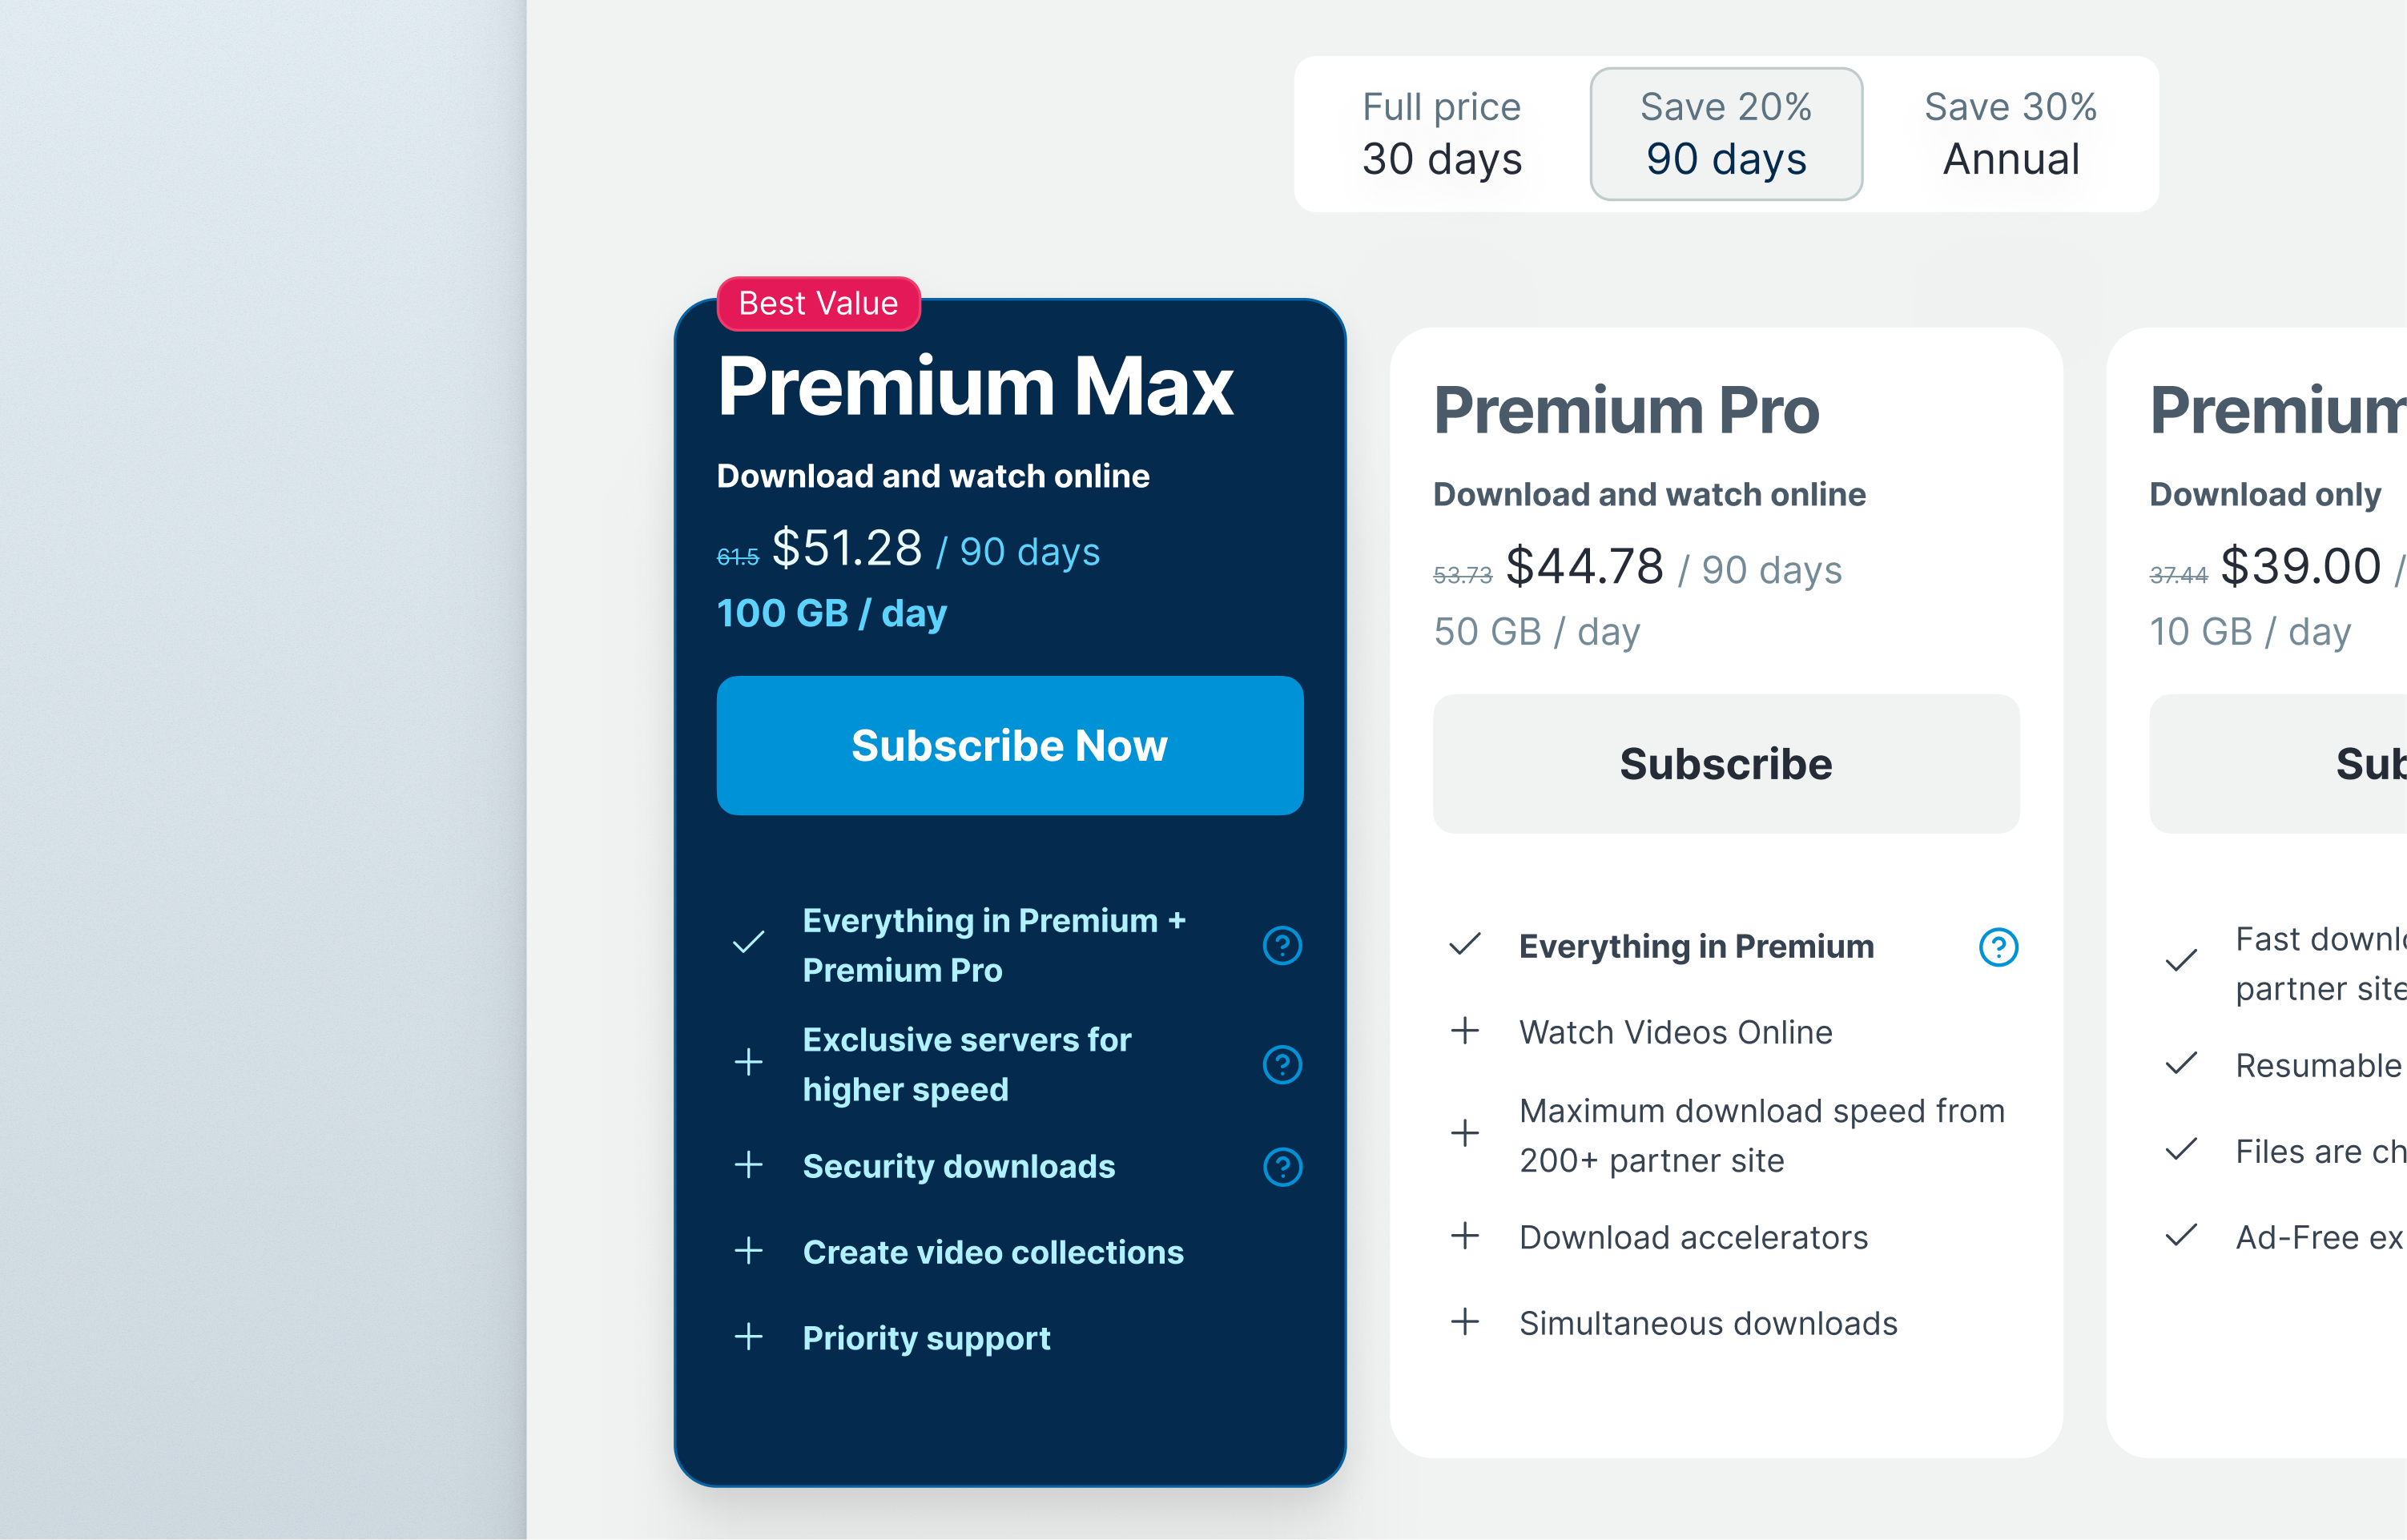Select the Save 20% 90 days billing option
2407x1540 pixels.
coord(1725,133)
